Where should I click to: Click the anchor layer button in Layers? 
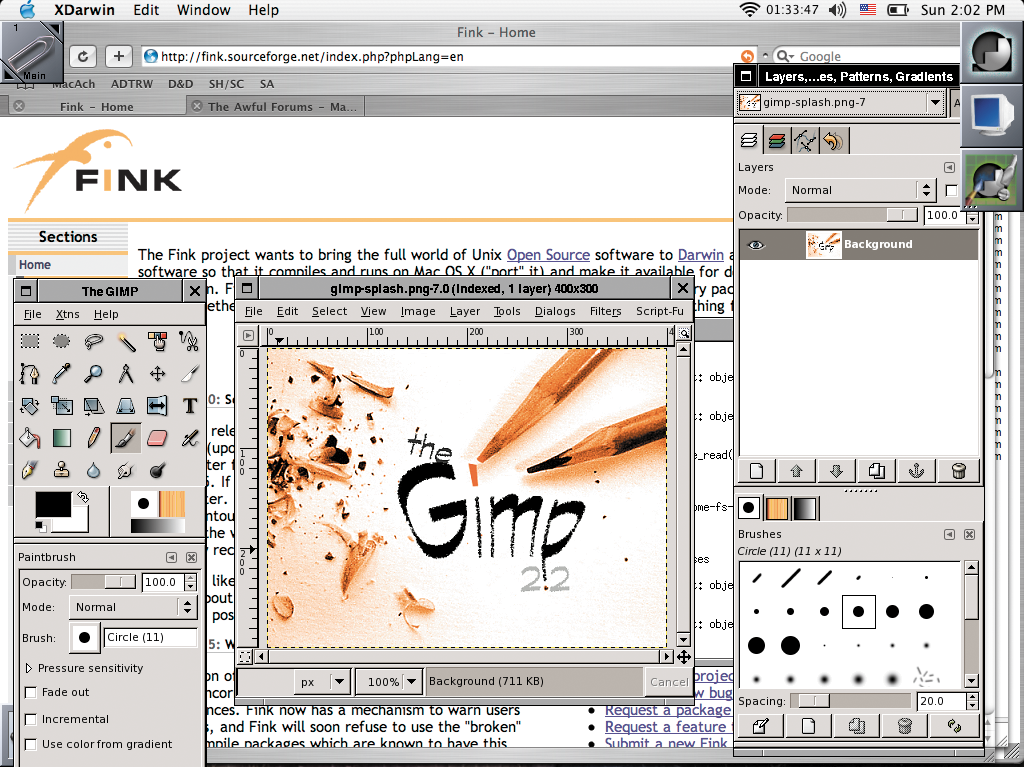[917, 470]
